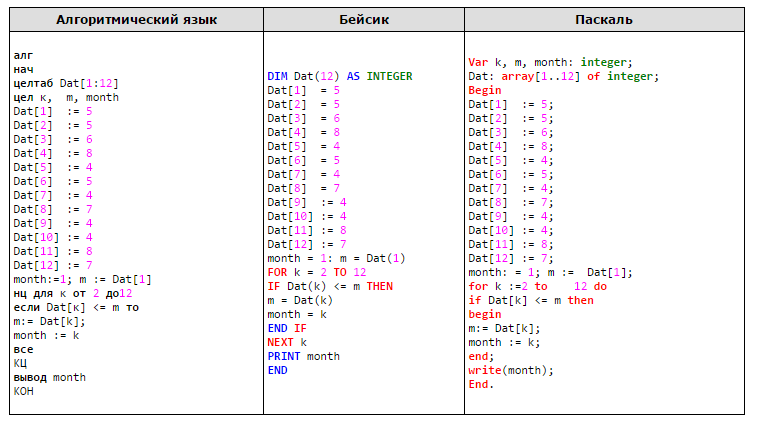Select the Pascal 'Begin' keyword line
This screenshot has width=759, height=432.
[x=485, y=91]
